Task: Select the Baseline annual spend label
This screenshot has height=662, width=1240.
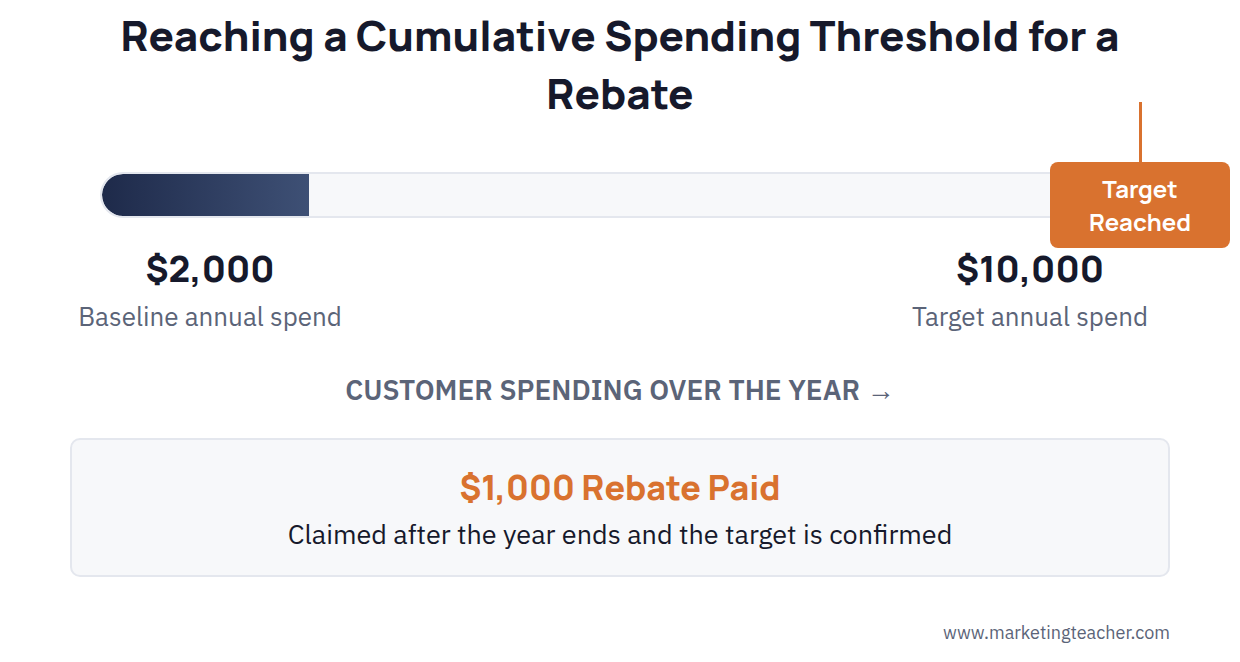Action: [210, 317]
